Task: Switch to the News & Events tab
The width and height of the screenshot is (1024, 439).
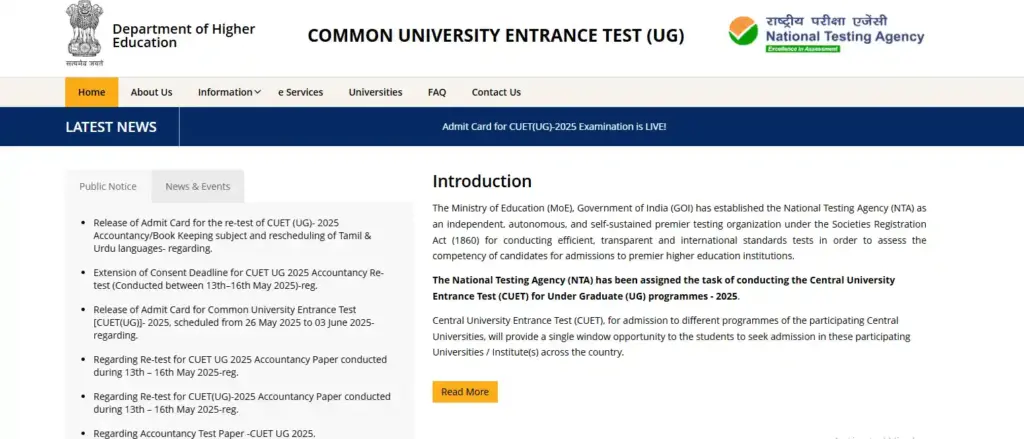Action: pos(198,186)
